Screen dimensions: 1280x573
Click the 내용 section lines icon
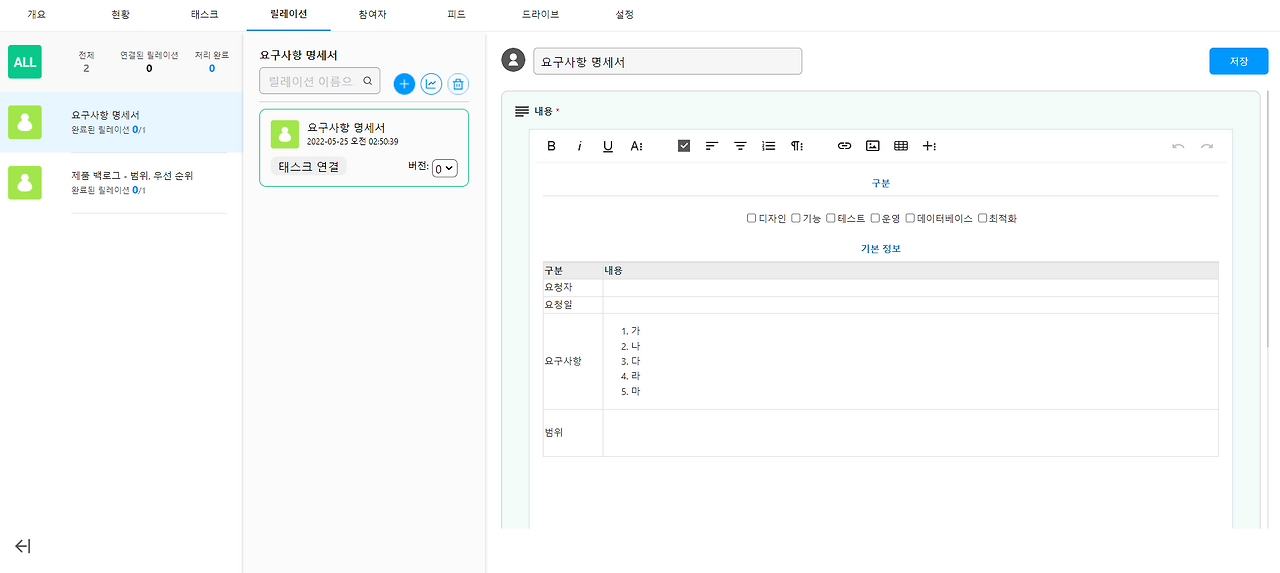pyautogui.click(x=522, y=111)
